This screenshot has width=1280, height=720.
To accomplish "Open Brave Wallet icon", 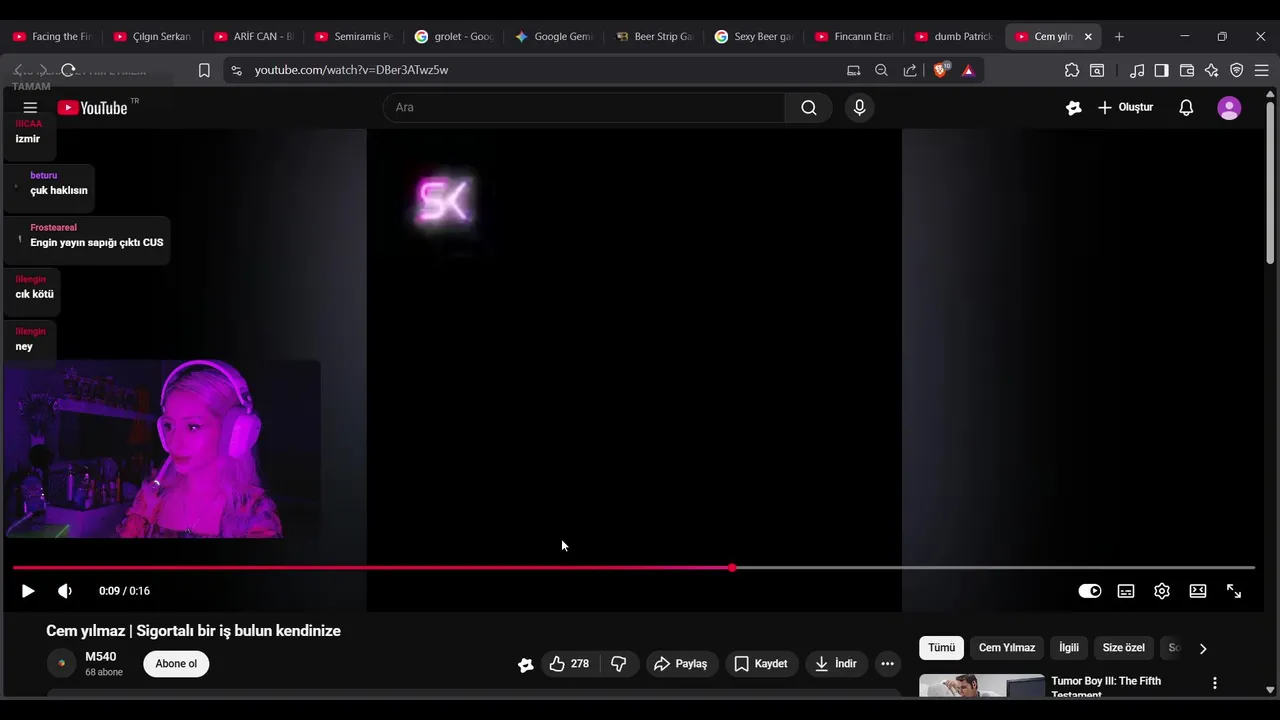I will 1187,70.
